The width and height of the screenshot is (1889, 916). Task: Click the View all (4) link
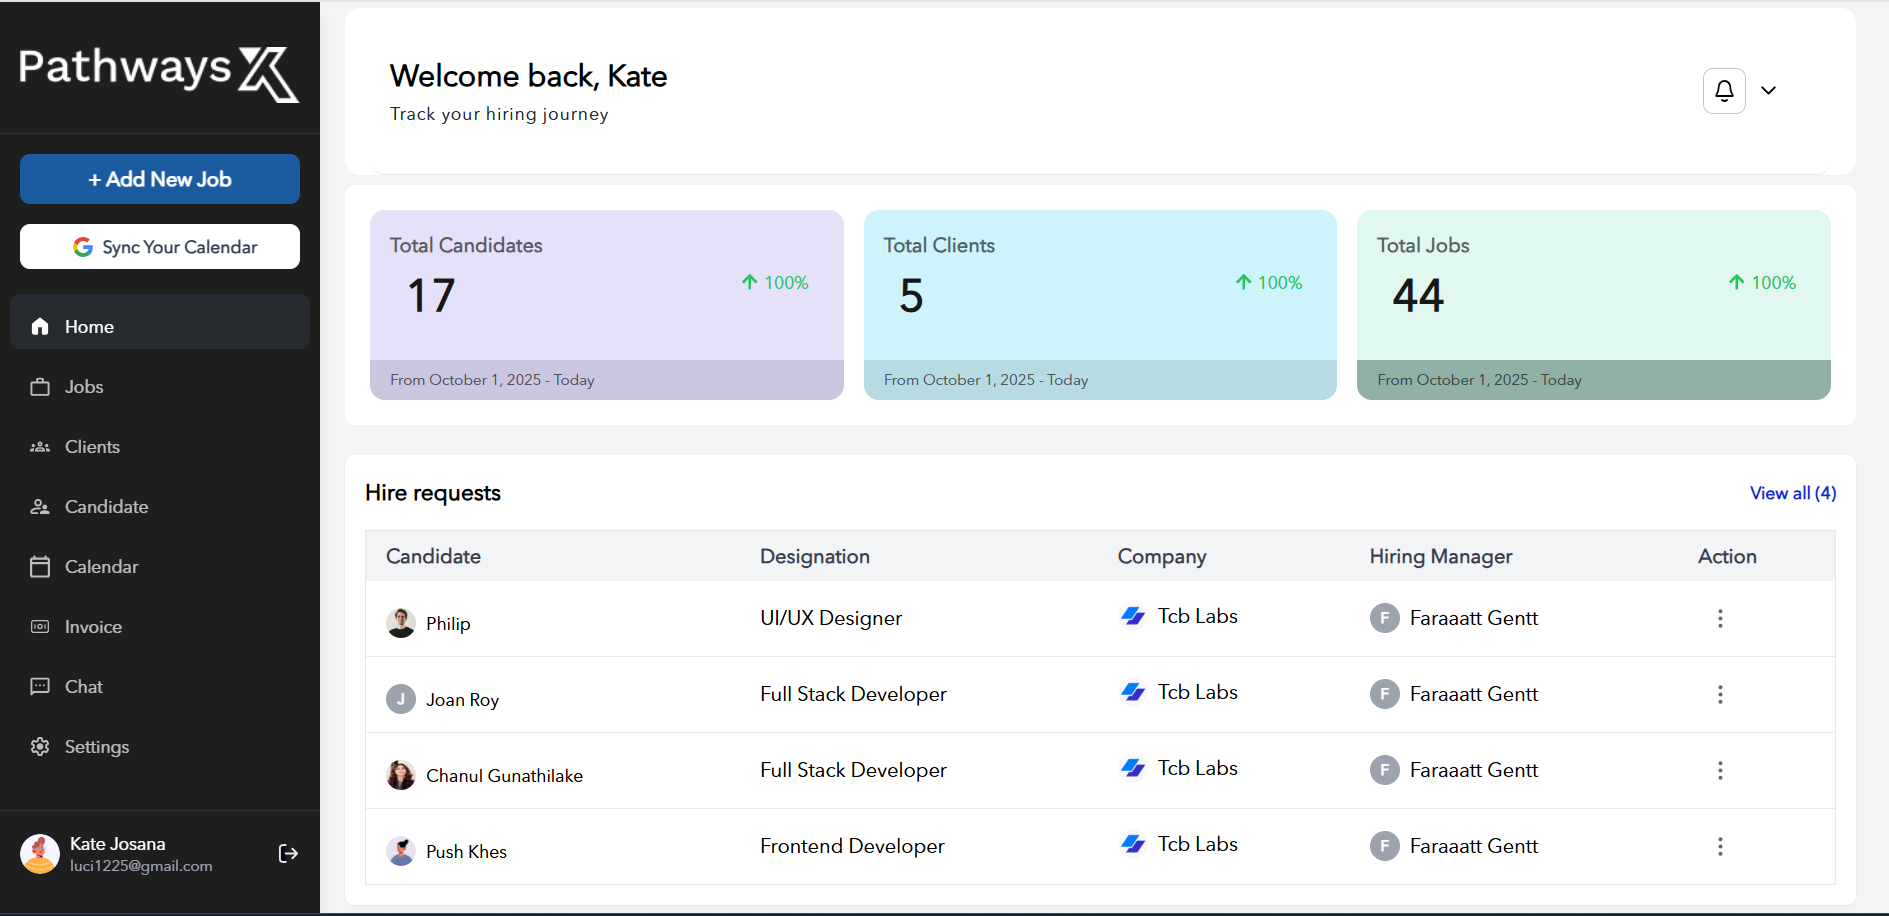pos(1792,493)
